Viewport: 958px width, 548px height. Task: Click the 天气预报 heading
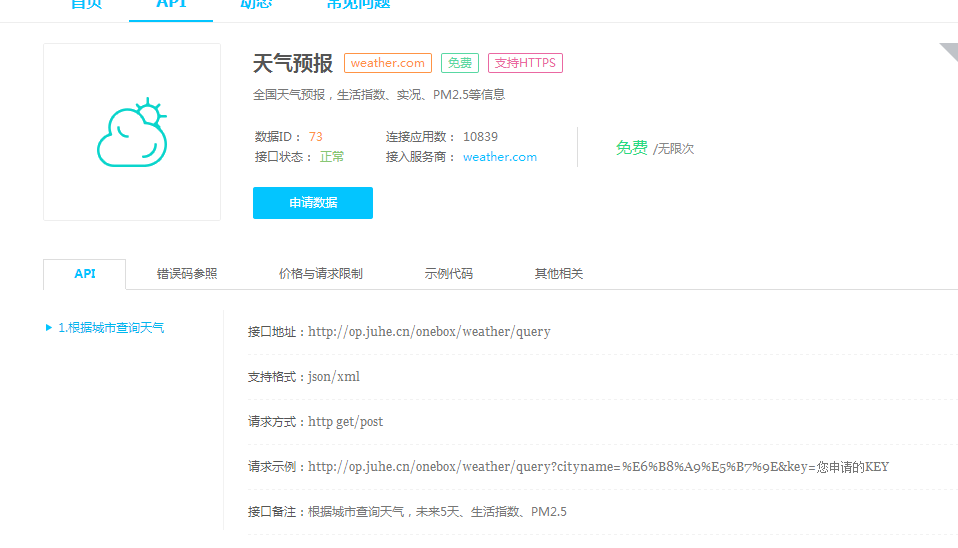point(293,64)
